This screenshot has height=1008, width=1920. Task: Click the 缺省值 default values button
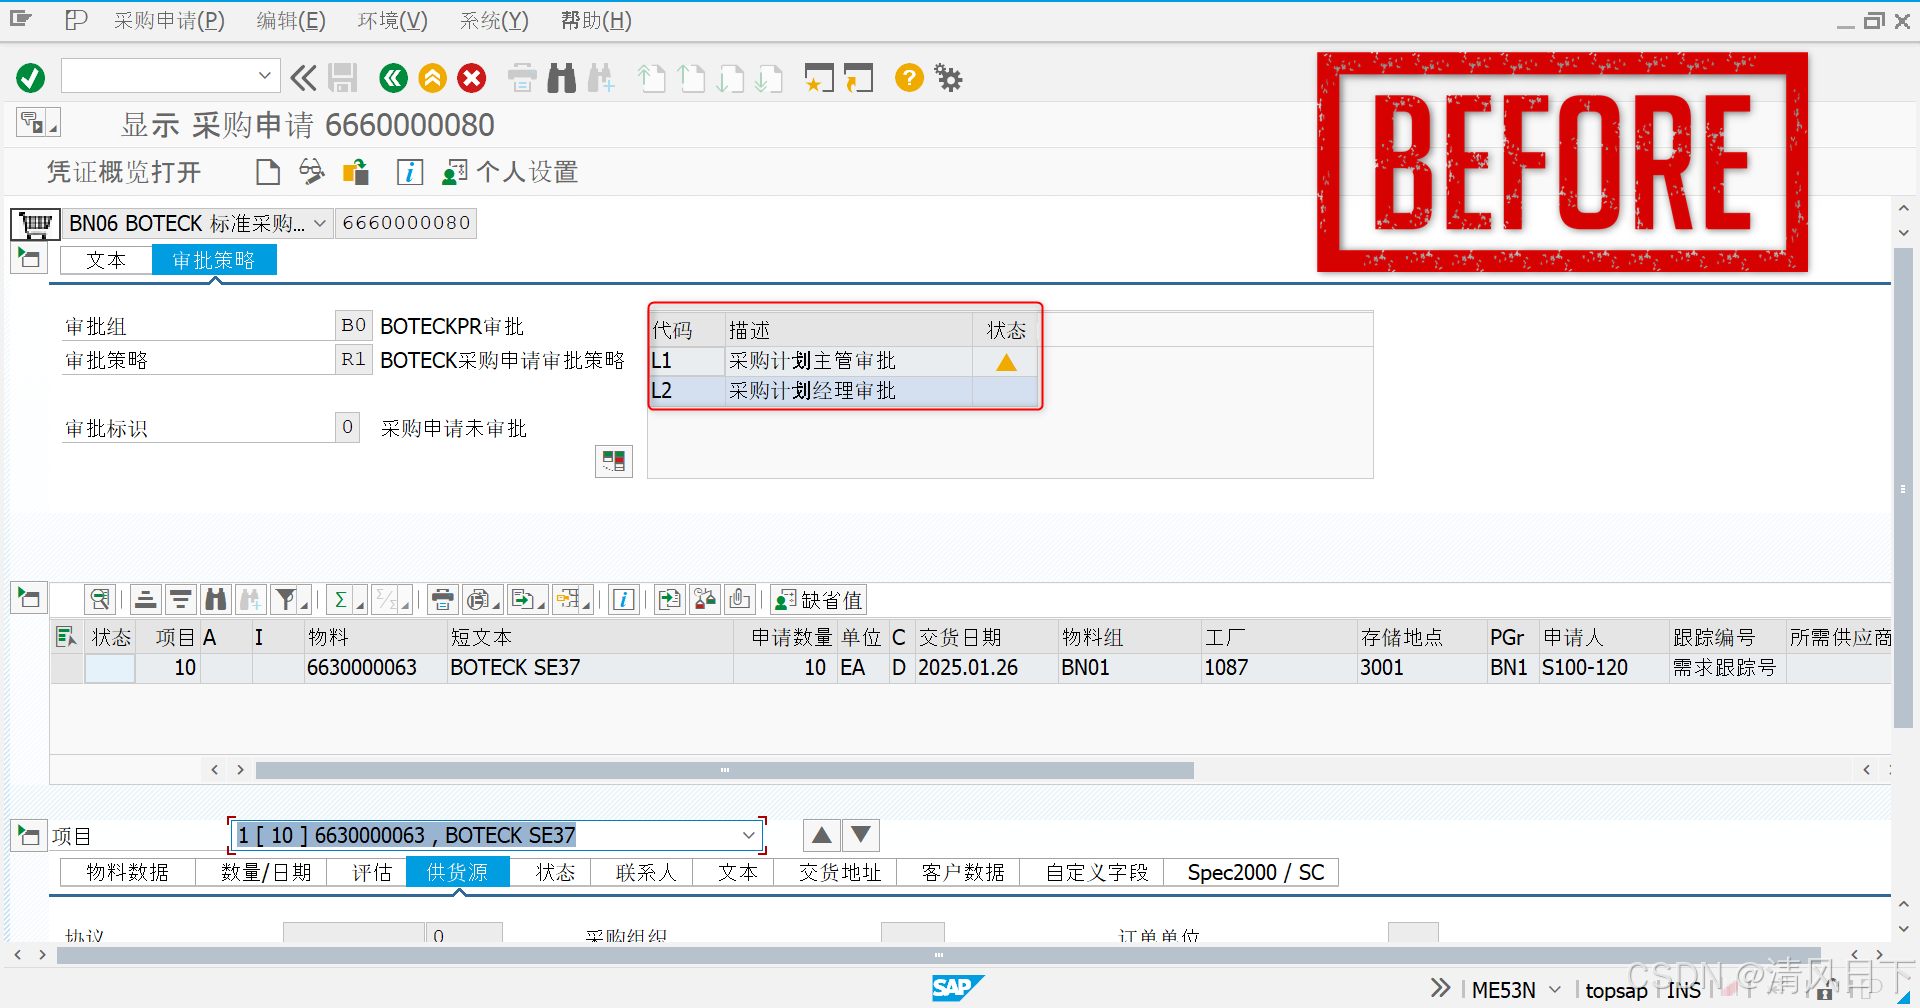pyautogui.click(x=817, y=598)
